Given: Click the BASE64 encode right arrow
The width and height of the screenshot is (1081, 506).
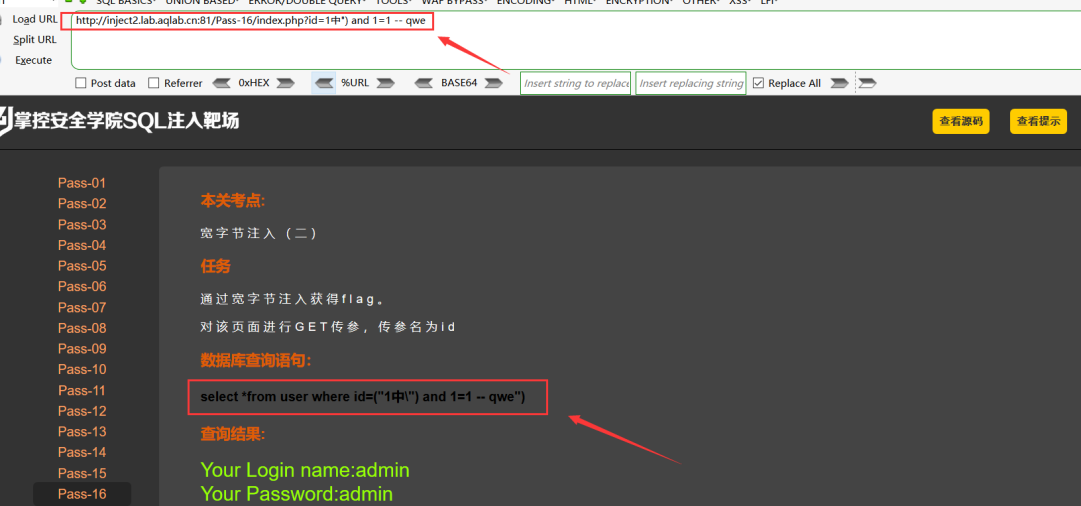Looking at the screenshot, I should (x=494, y=83).
